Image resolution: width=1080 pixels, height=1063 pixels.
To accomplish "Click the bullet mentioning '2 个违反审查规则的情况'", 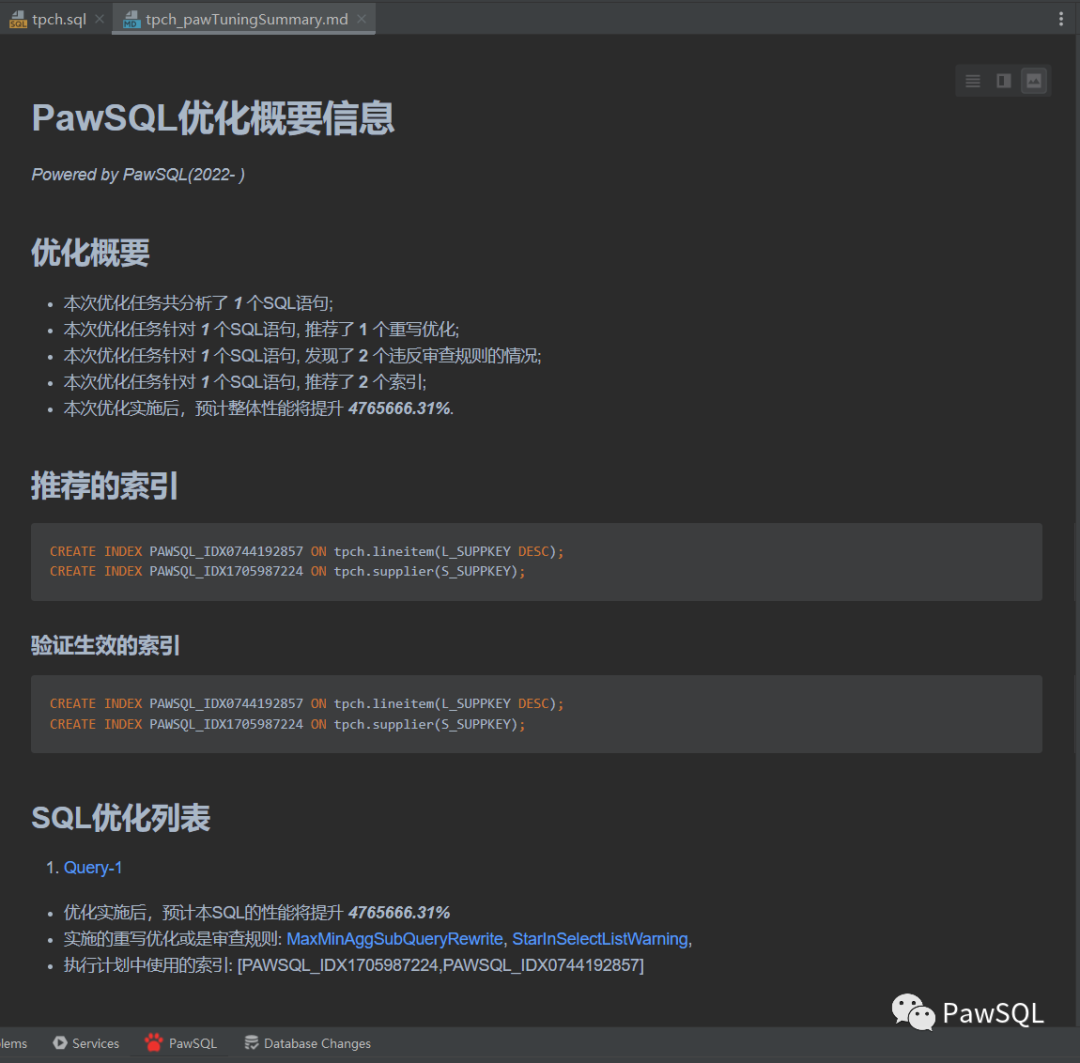I will [302, 355].
